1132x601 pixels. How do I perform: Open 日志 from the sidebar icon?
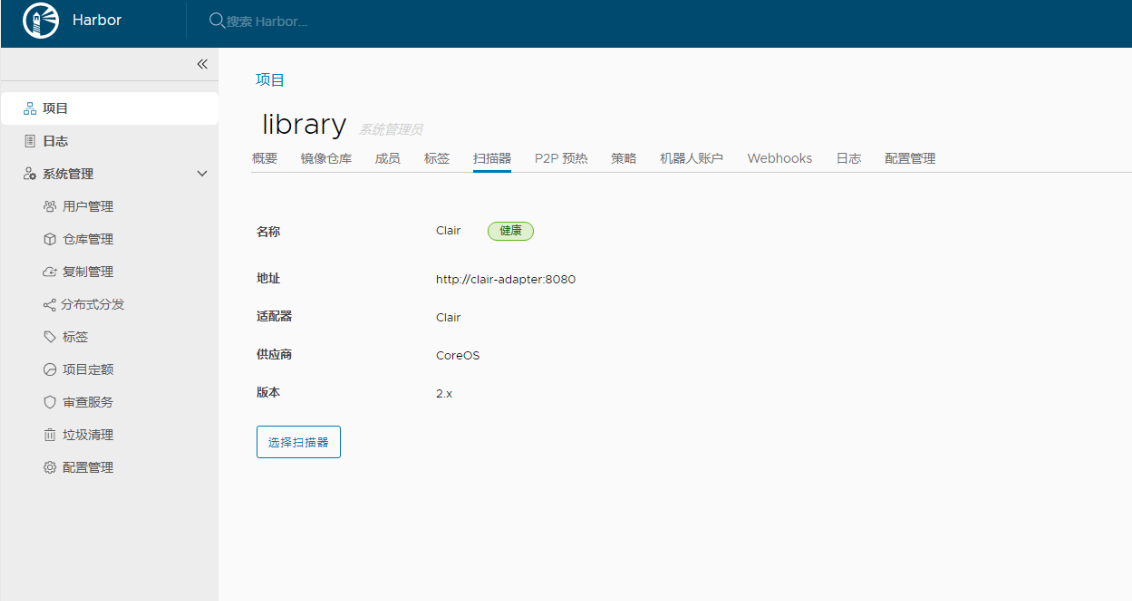point(29,141)
